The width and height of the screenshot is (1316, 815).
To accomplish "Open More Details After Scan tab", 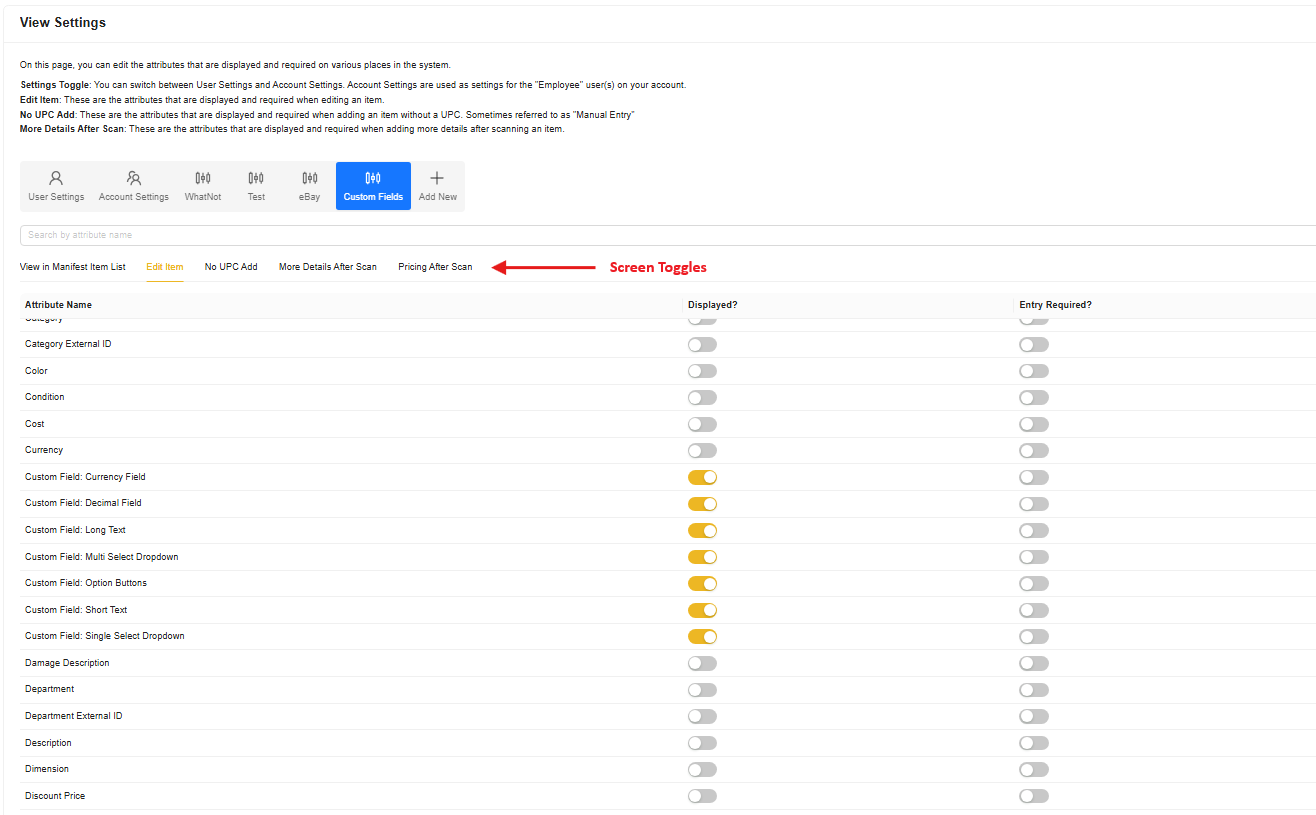I will pyautogui.click(x=328, y=267).
